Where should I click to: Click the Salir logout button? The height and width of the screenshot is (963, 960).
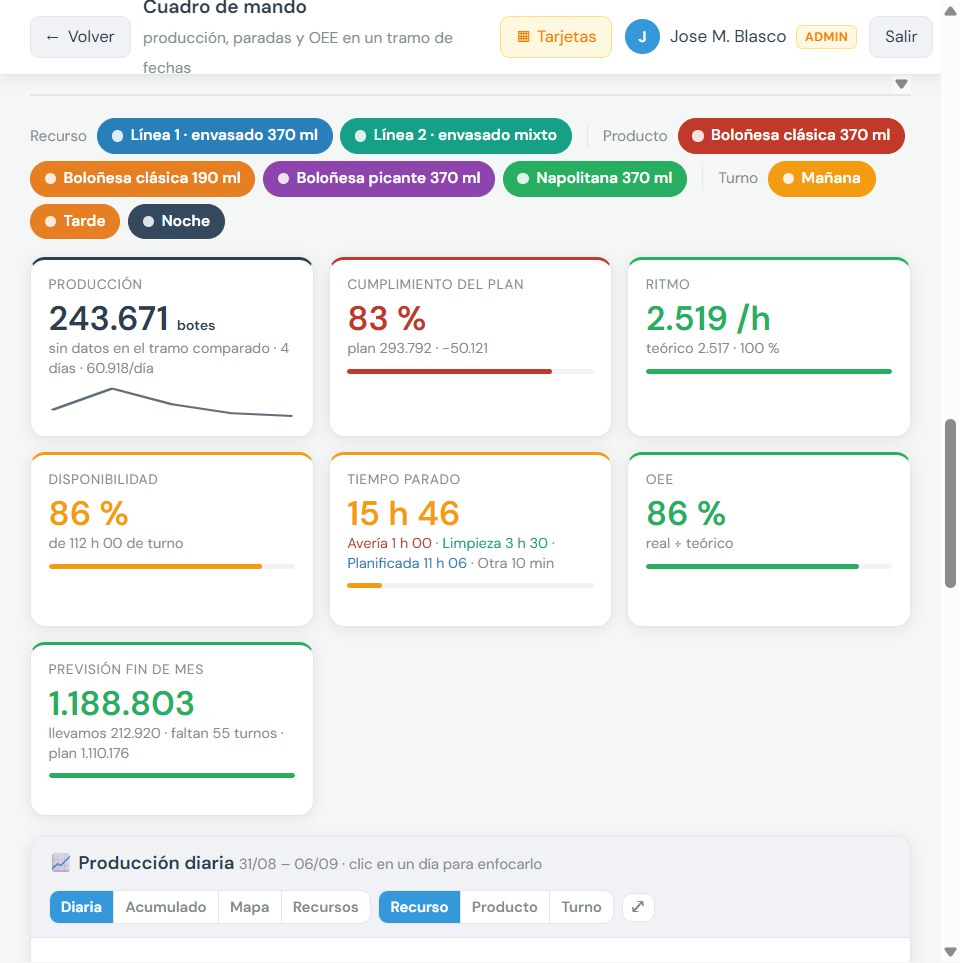(900, 37)
